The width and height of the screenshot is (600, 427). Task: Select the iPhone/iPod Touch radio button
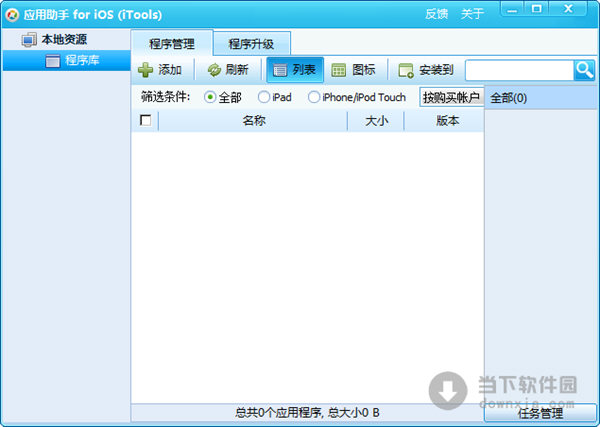(x=313, y=97)
